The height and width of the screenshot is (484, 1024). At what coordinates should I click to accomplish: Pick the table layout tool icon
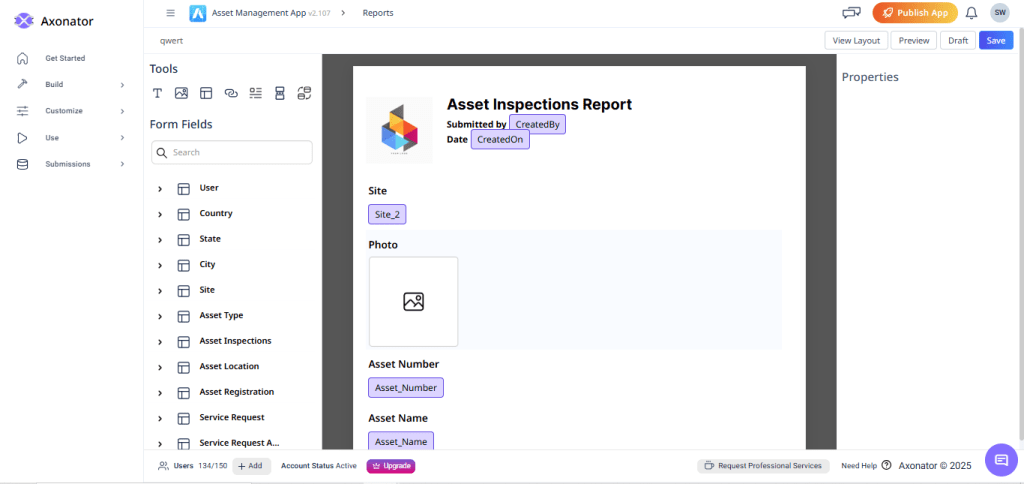pos(206,93)
